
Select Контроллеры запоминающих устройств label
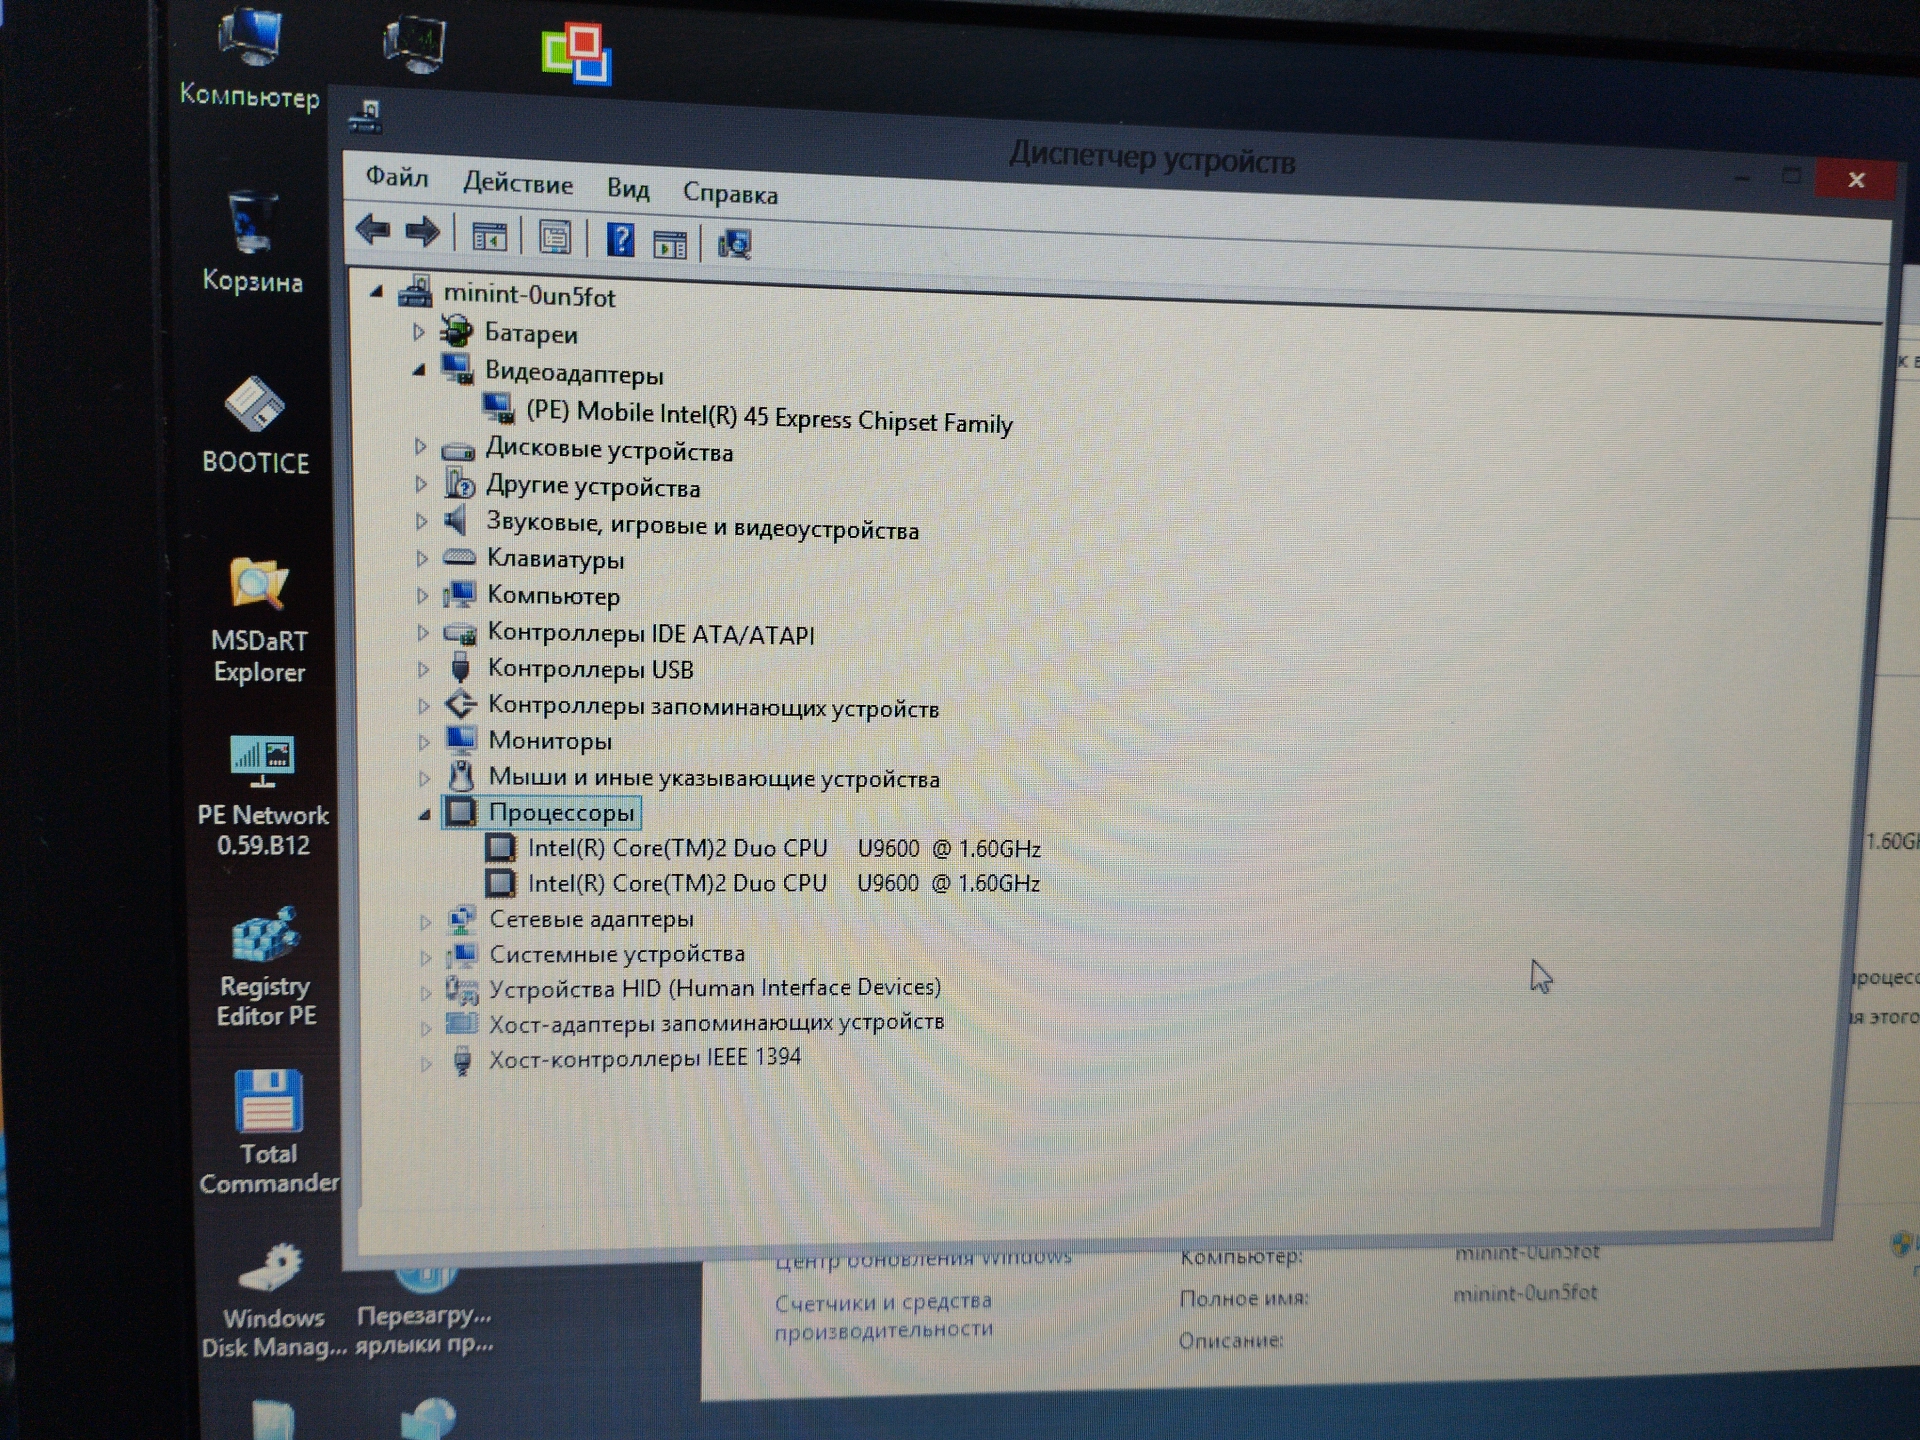[713, 707]
